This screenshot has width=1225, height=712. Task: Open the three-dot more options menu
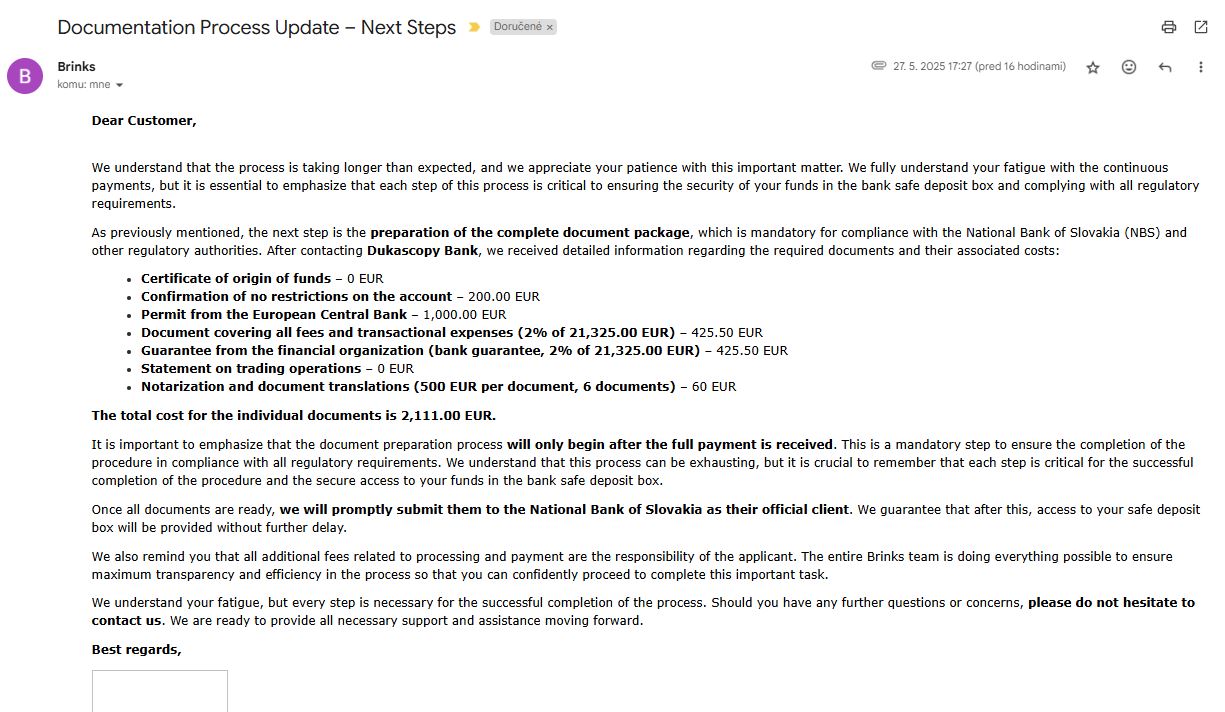pyautogui.click(x=1201, y=67)
